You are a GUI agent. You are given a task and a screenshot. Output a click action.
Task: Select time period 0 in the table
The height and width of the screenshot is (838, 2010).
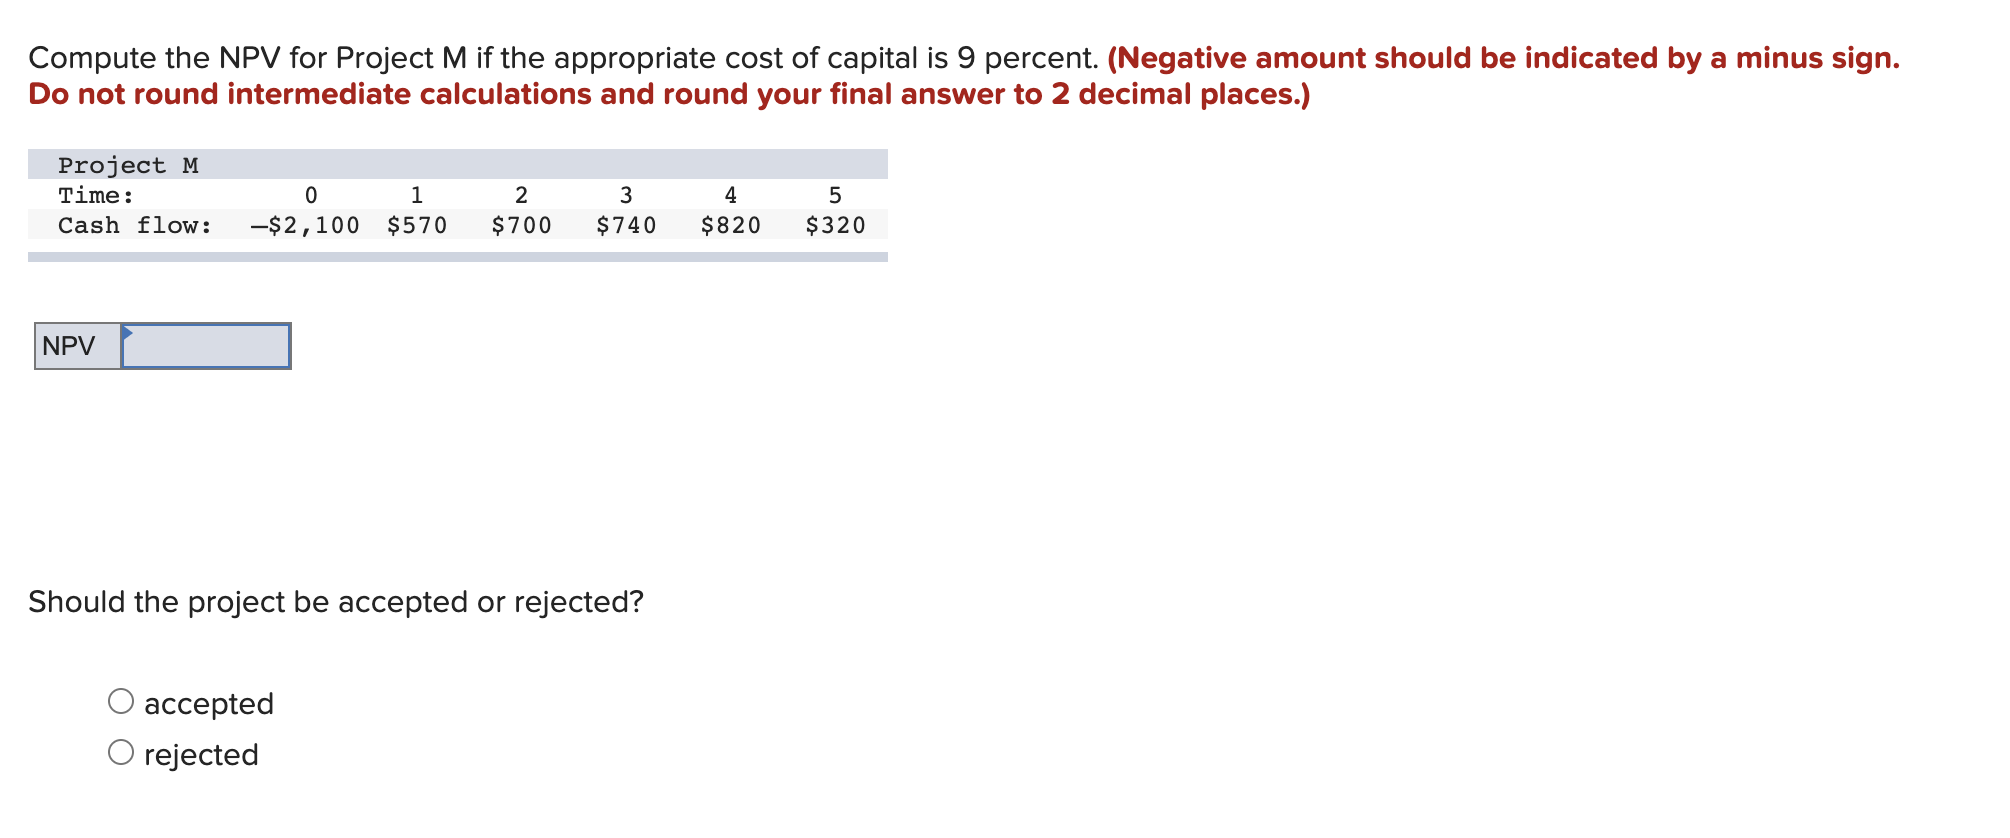click(x=311, y=194)
